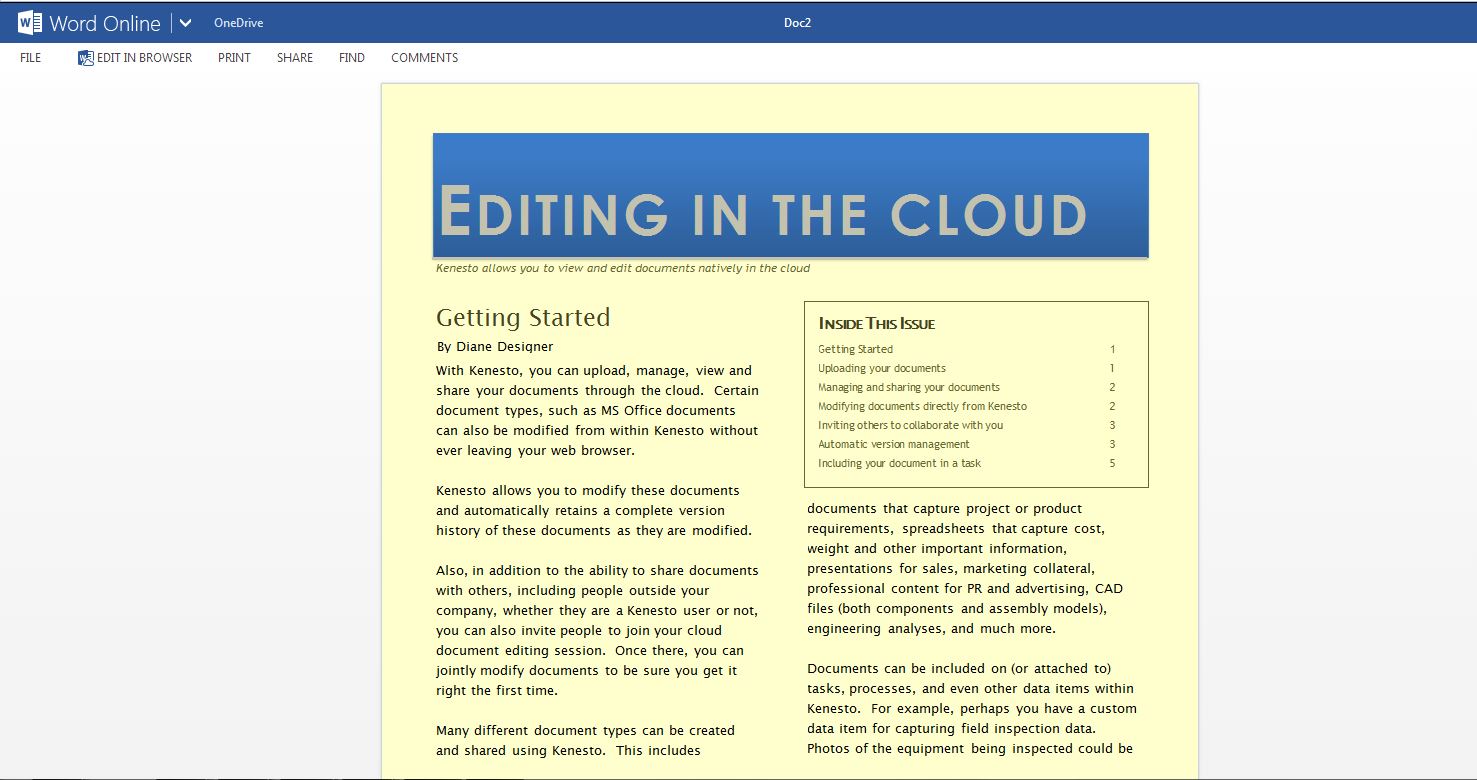The width and height of the screenshot is (1477, 780).
Task: Click the Doc2 document title
Action: (x=797, y=23)
